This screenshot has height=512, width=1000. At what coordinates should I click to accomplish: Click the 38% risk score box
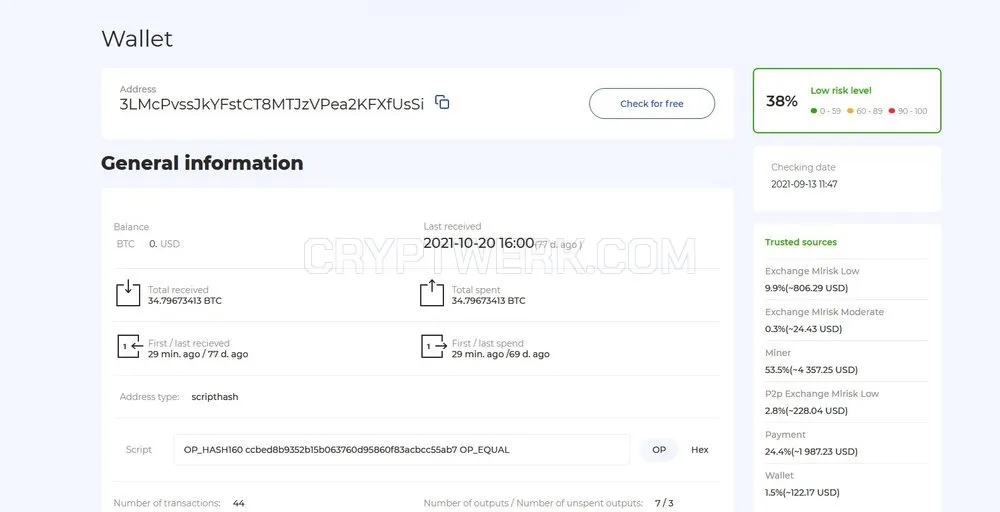pos(847,101)
